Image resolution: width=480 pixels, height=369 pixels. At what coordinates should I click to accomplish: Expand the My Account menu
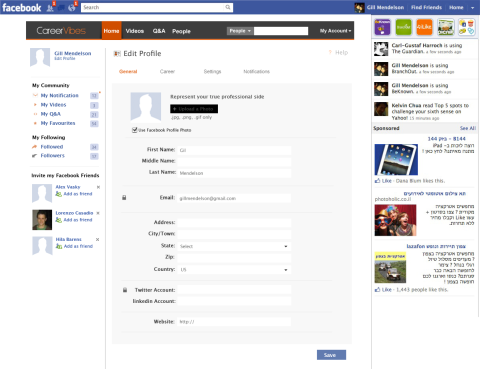point(335,31)
